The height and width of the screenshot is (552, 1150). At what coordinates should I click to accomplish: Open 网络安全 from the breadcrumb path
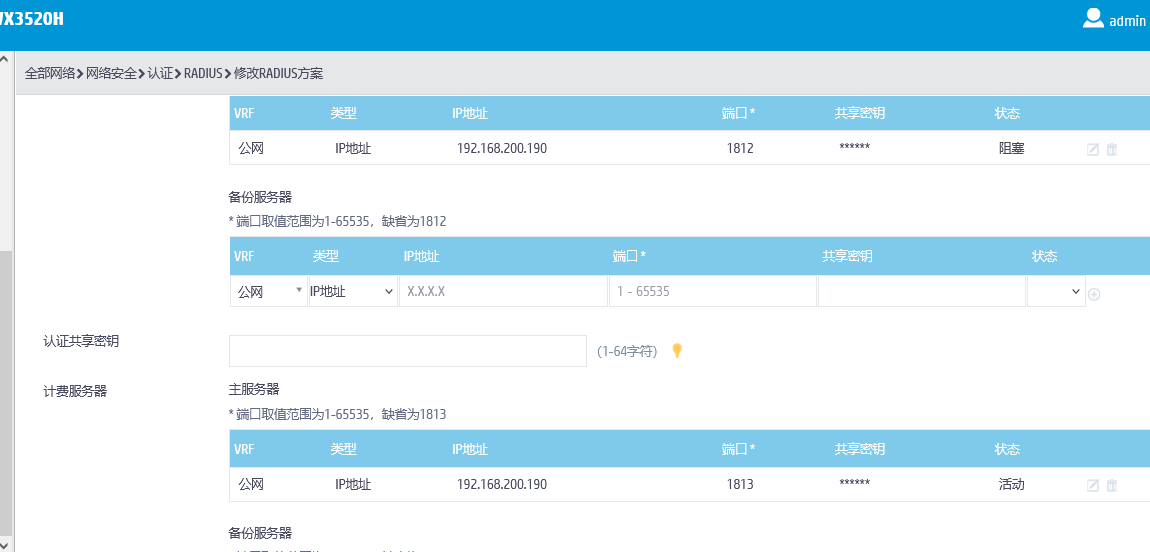pyautogui.click(x=111, y=73)
